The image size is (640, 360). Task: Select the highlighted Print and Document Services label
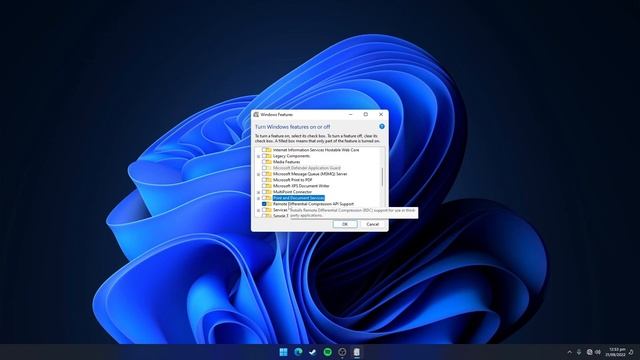click(x=299, y=198)
